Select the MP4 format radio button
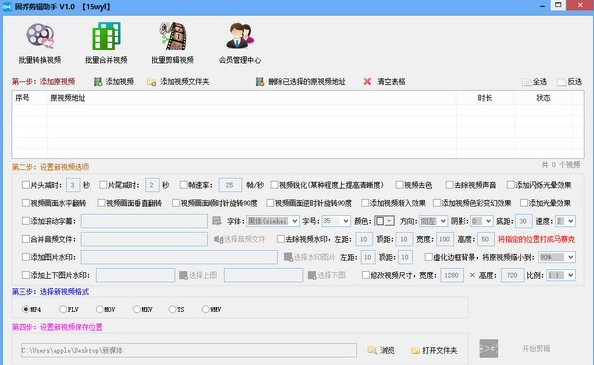Screen dimensions: 594x365 26,309
